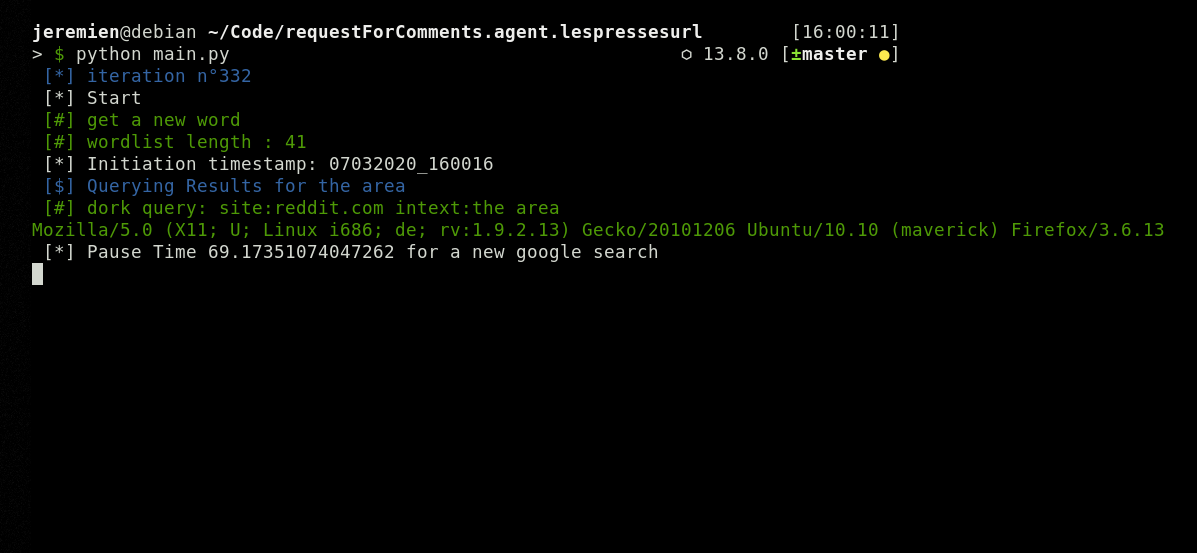Click the clock timestamp 16:00:11

coord(846,32)
